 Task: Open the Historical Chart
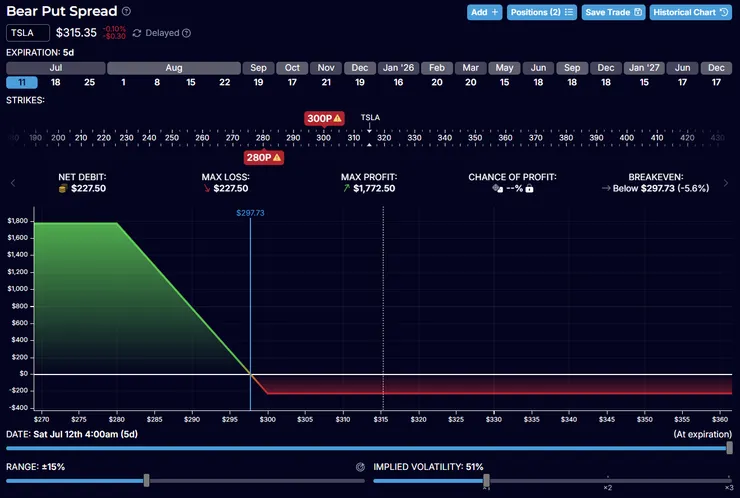[x=690, y=12]
